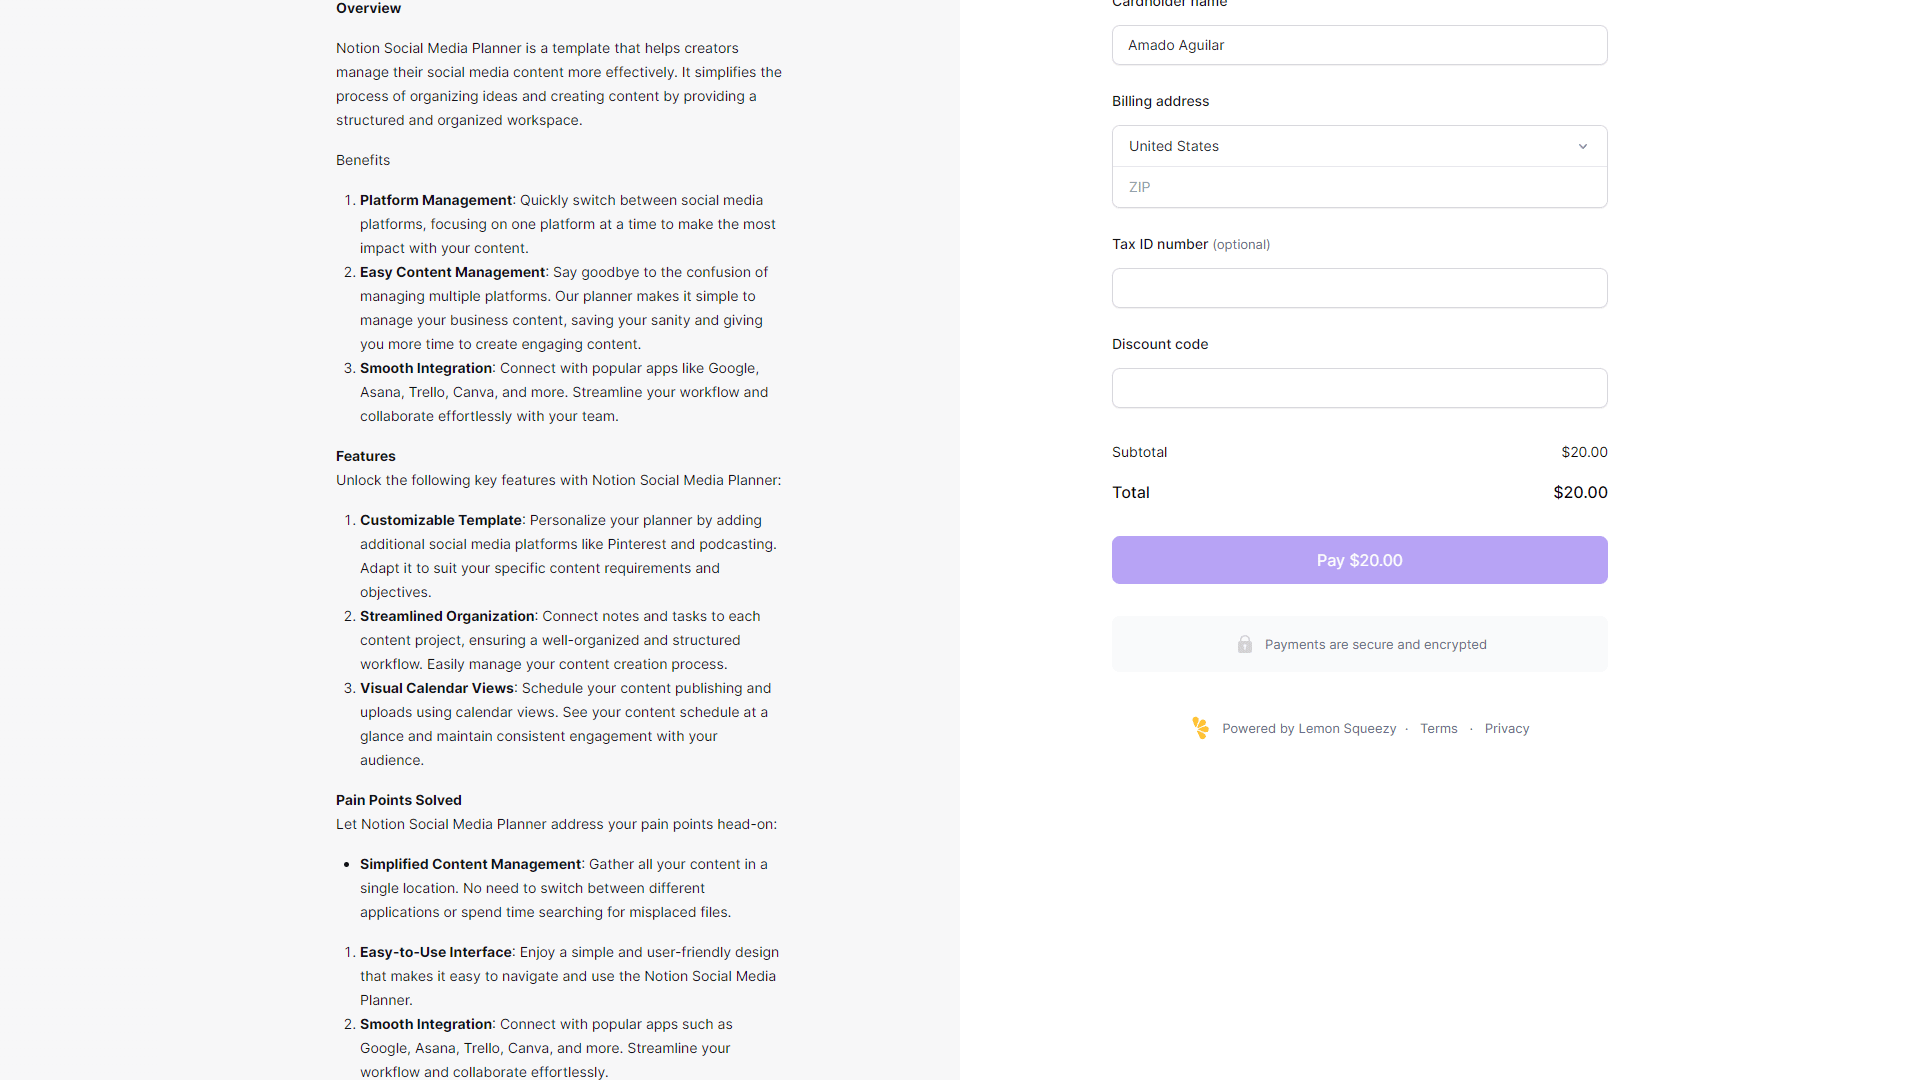The image size is (1920, 1080).
Task: Click 'Easy-to-Use Interface' list item title
Action: 436,952
